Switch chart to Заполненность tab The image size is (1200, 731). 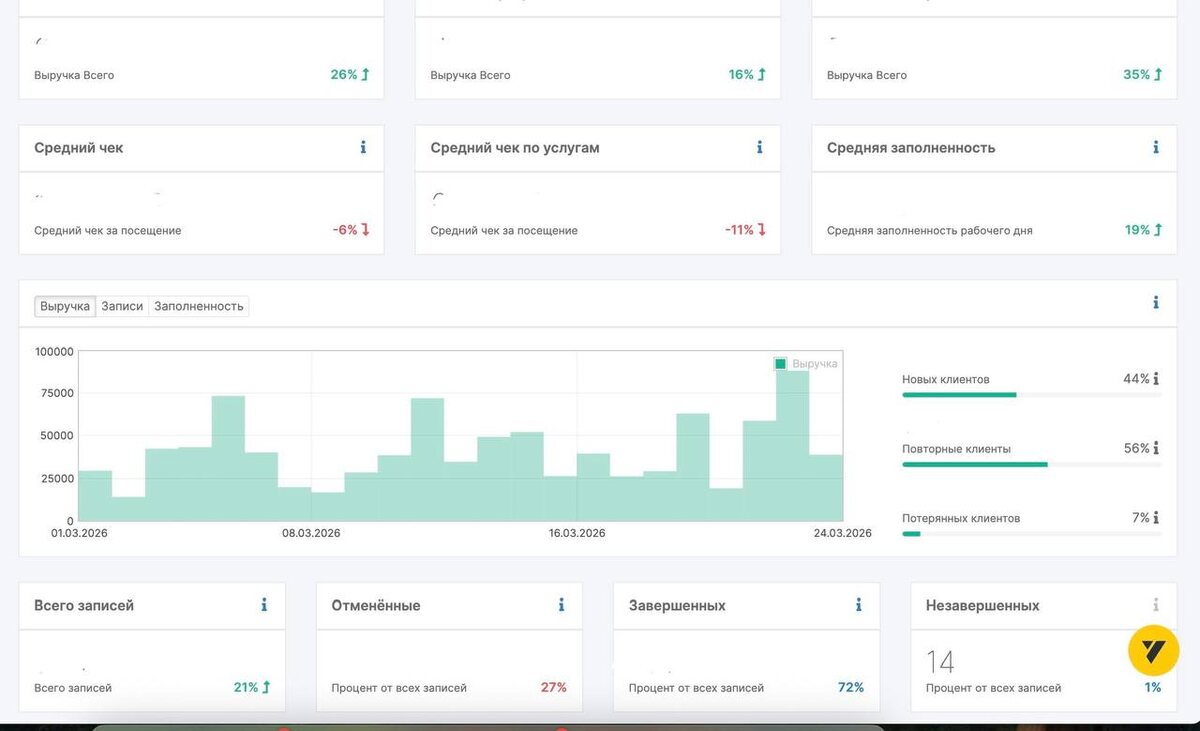(199, 306)
